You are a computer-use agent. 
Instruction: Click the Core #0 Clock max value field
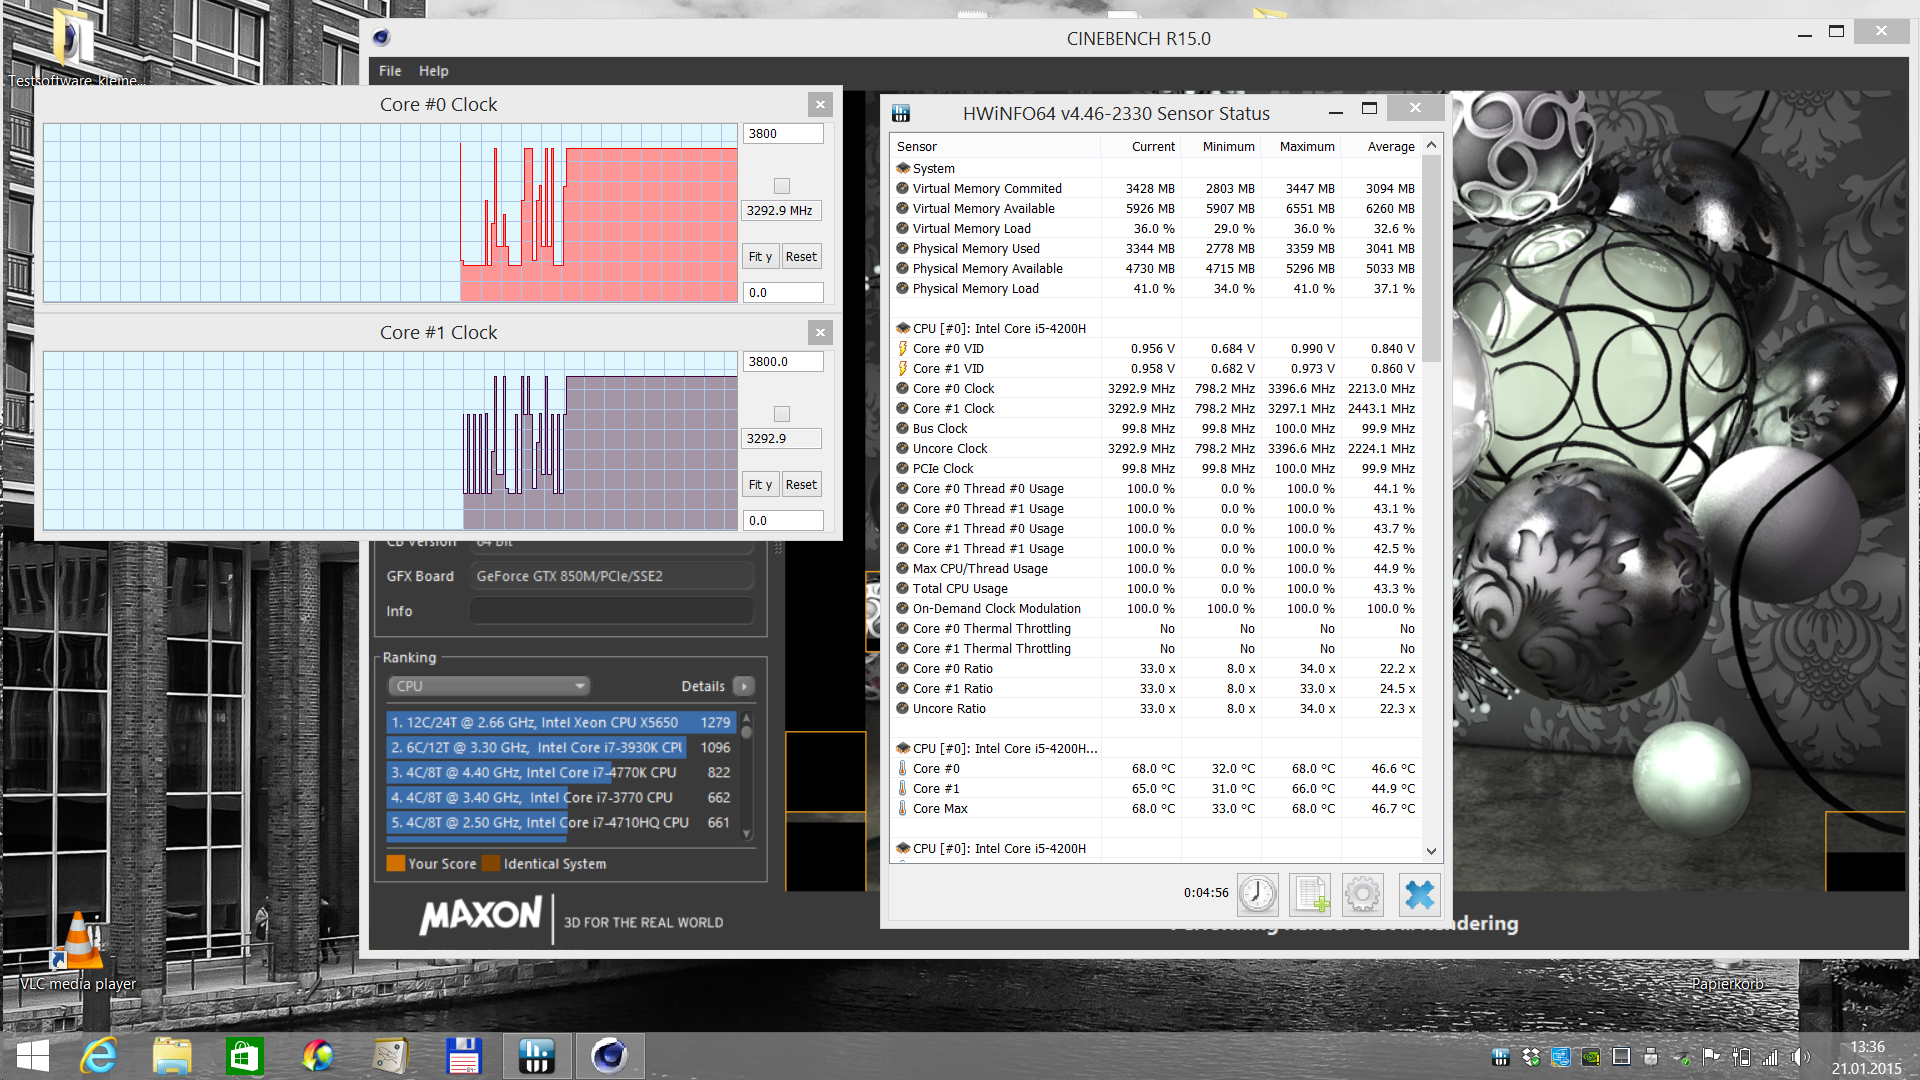[x=783, y=134]
